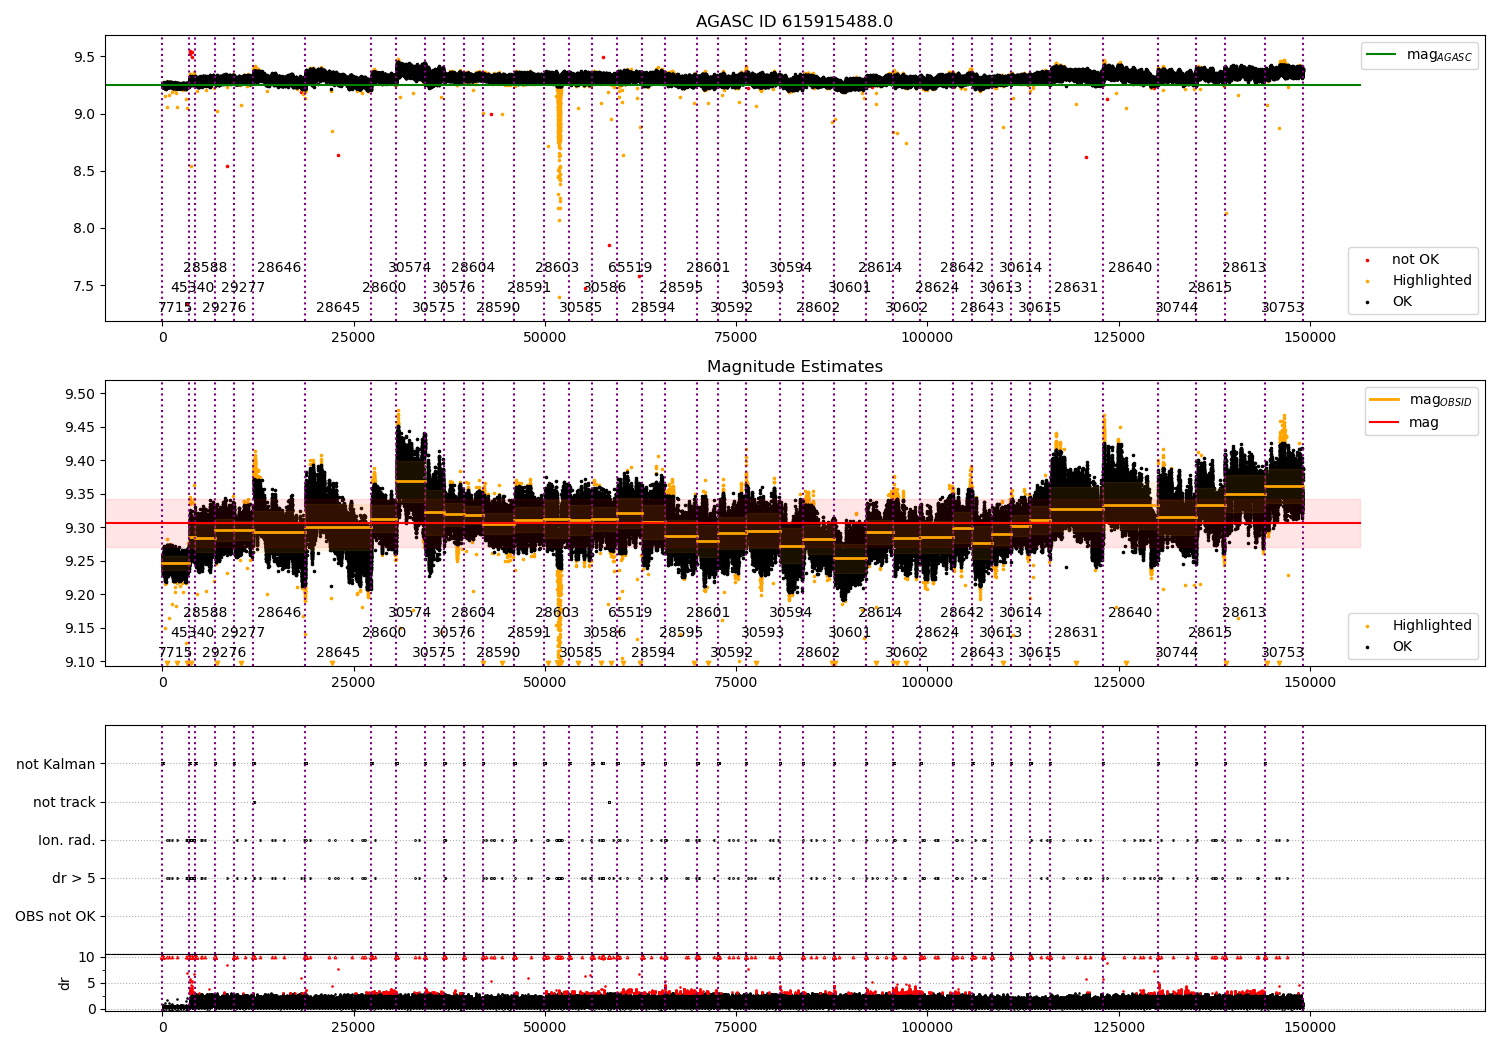Click obsid label 30744 in the AGASC ID plot

[1177, 308]
